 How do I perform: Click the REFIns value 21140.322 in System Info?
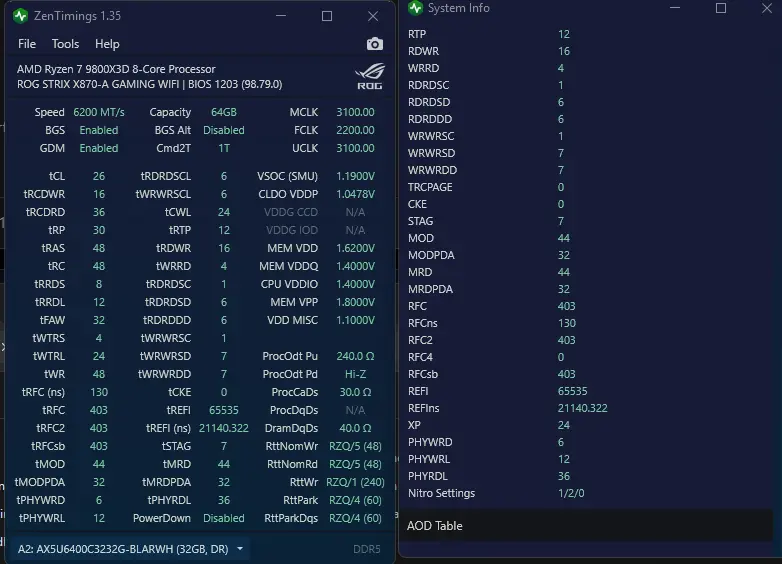582,408
